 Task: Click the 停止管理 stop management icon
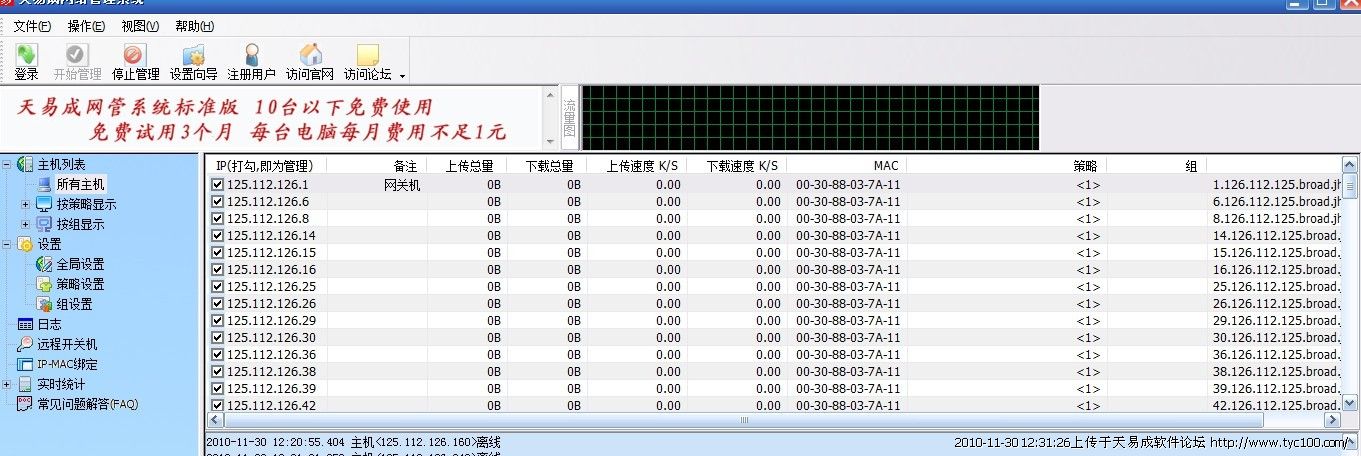tap(134, 54)
